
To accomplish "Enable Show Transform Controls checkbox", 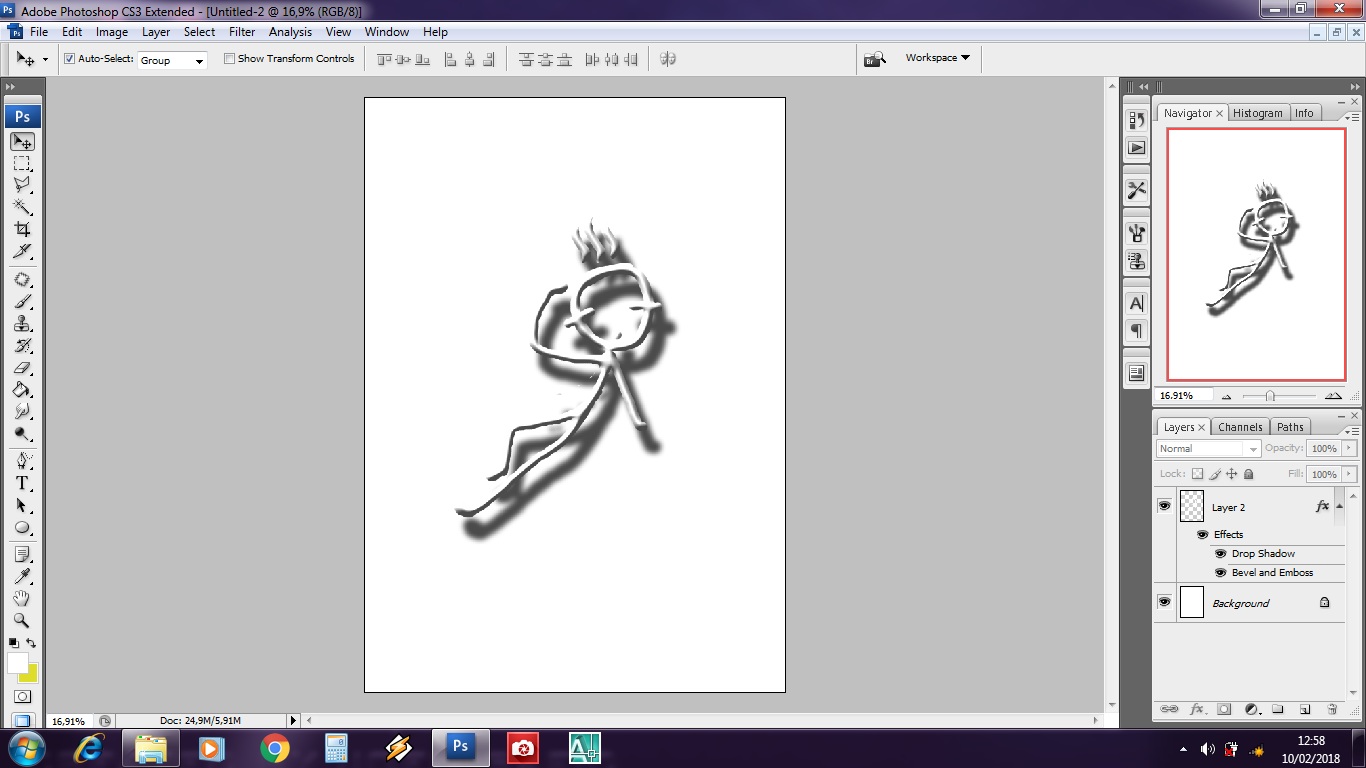I will [229, 59].
